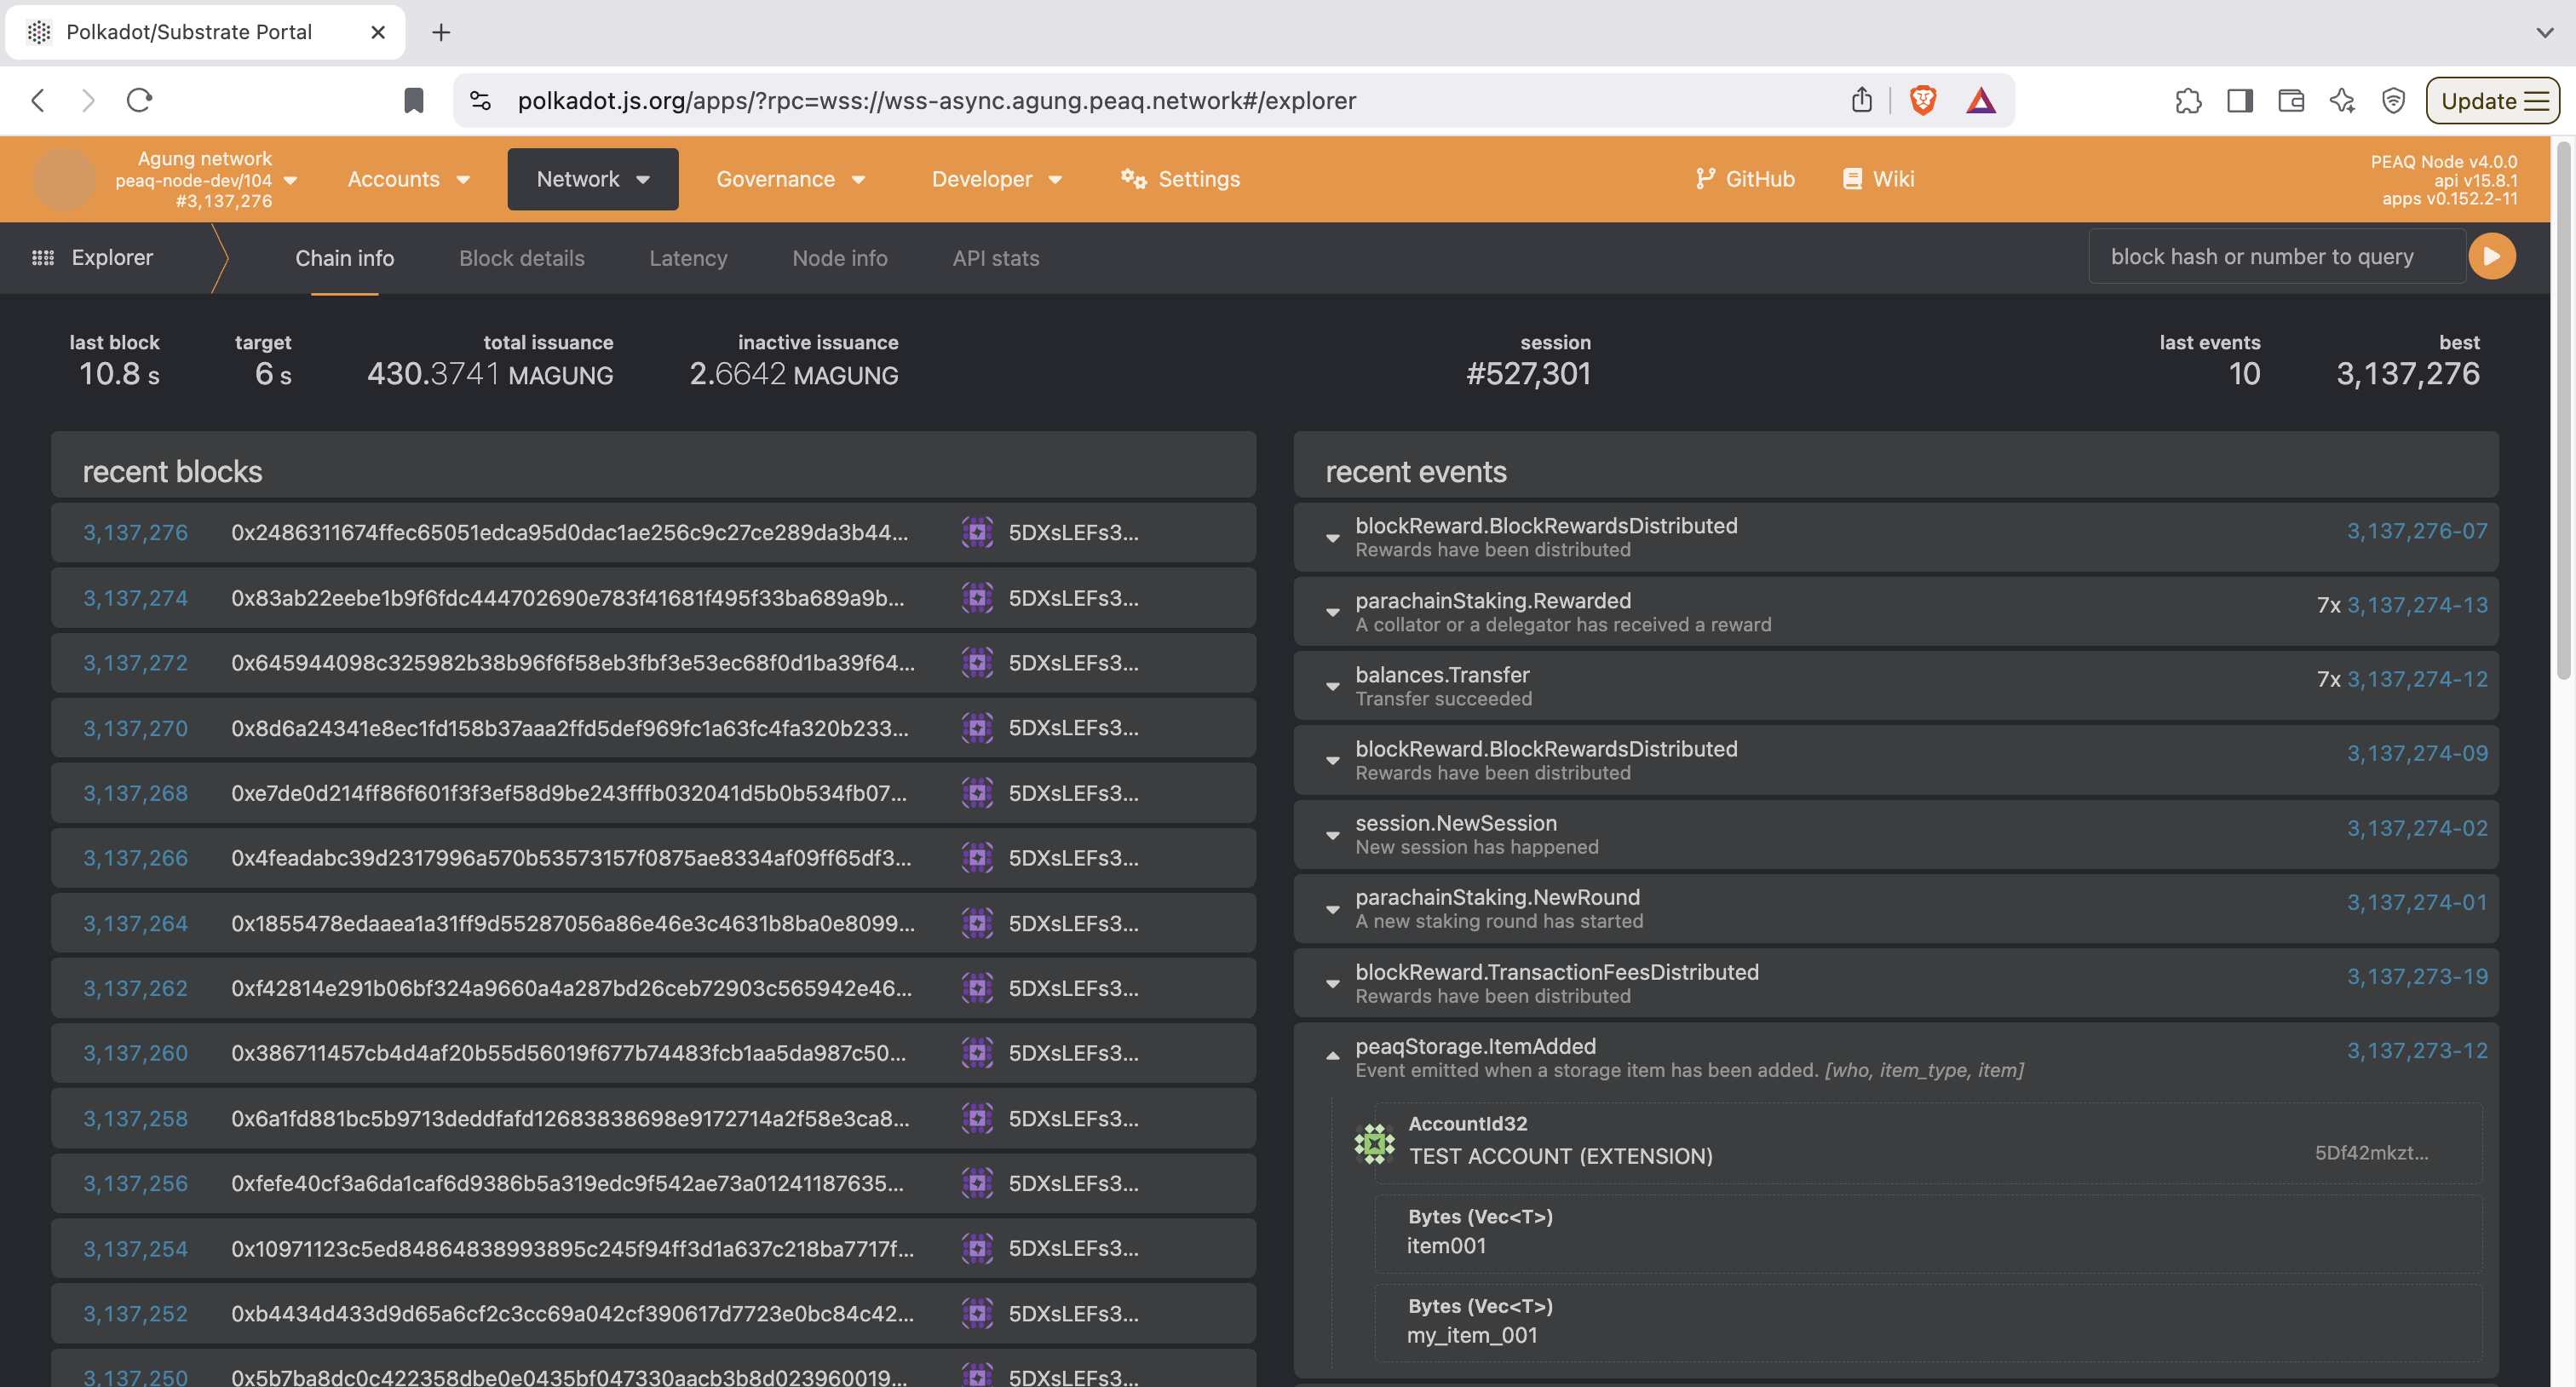
Task: Click the share icon in address bar
Action: pos(1861,100)
